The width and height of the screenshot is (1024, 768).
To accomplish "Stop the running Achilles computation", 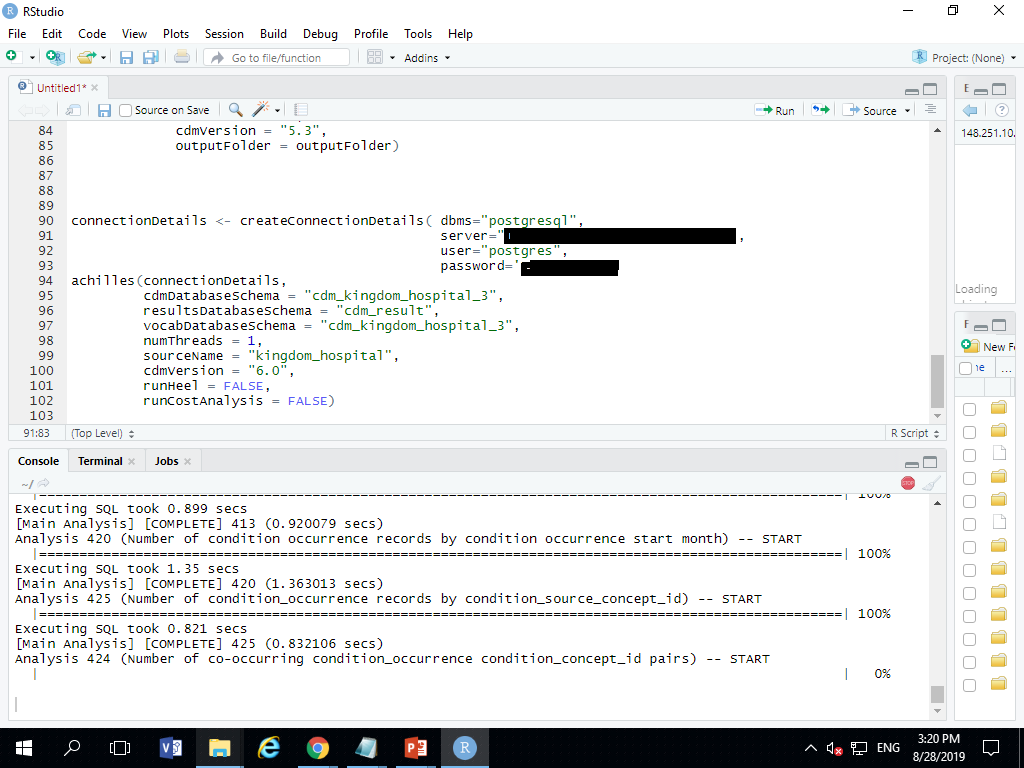I will (908, 483).
